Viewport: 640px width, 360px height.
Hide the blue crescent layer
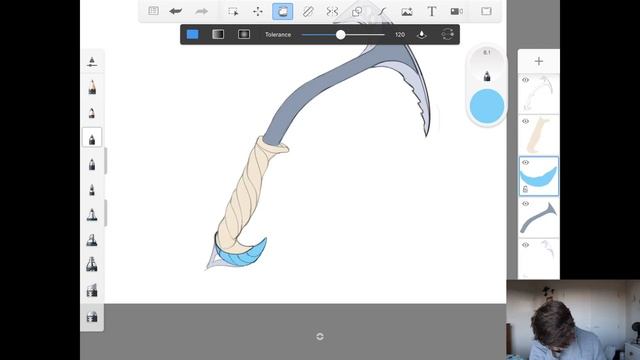pyautogui.click(x=525, y=162)
